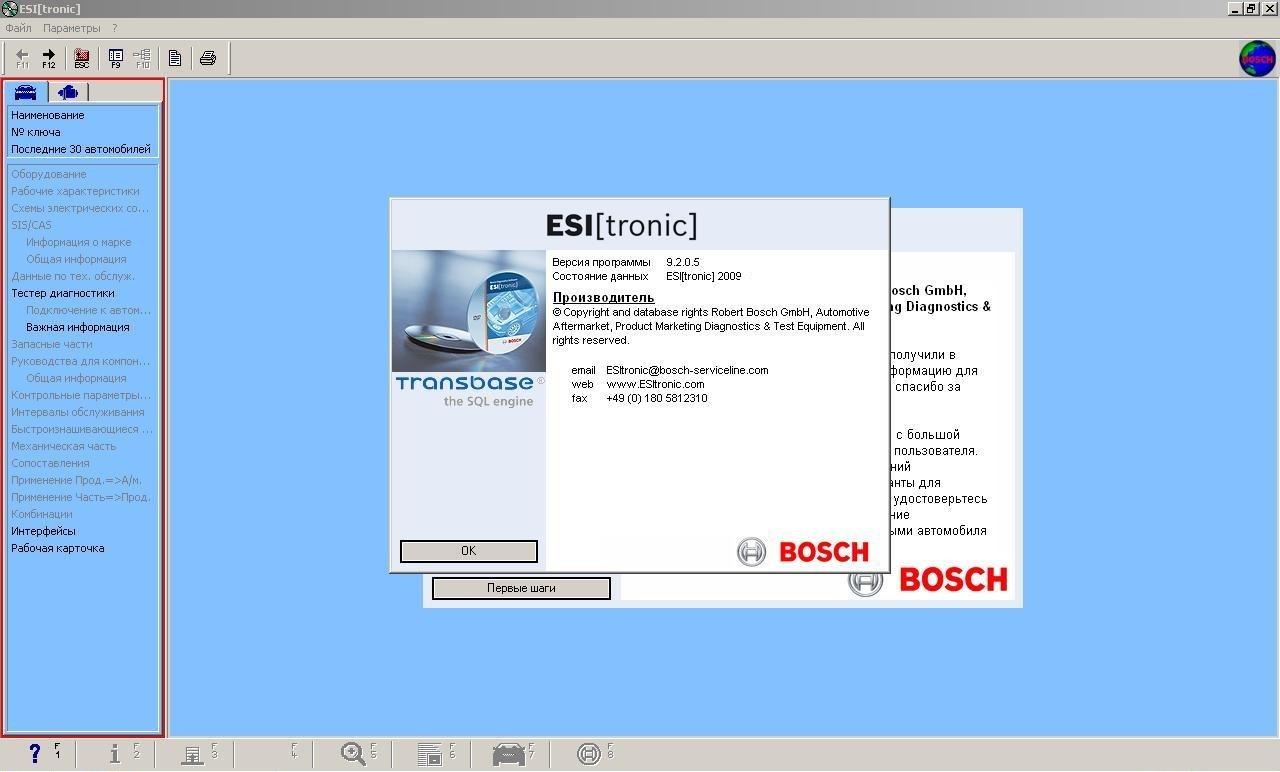Click the Первые шаги button
This screenshot has width=1280, height=772.
pyautogui.click(x=521, y=588)
